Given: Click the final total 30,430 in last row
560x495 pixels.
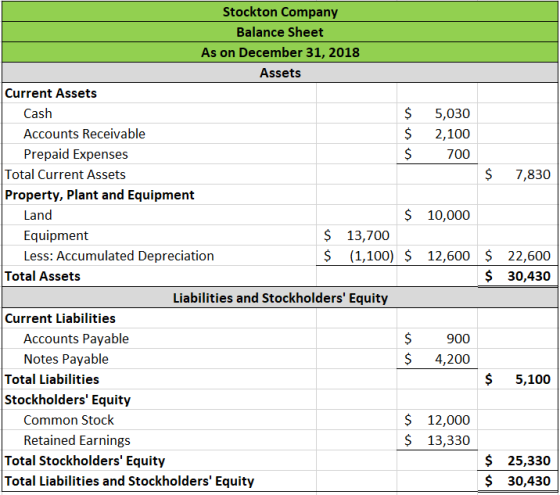Looking at the screenshot, I should click(x=529, y=481).
